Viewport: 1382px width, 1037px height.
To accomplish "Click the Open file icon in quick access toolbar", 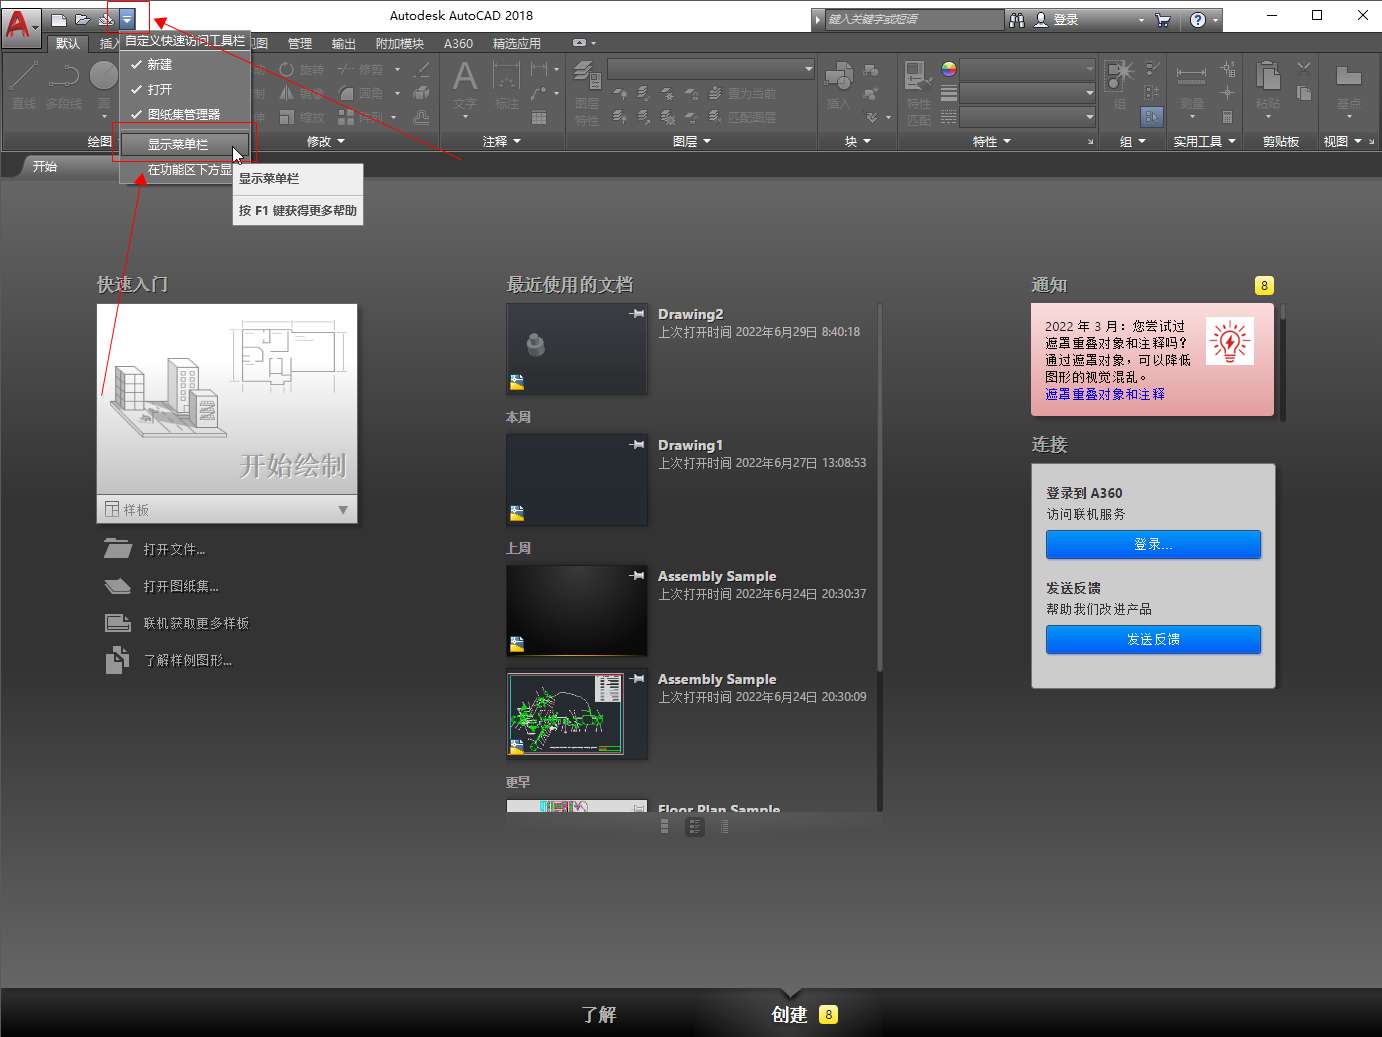I will coord(82,19).
